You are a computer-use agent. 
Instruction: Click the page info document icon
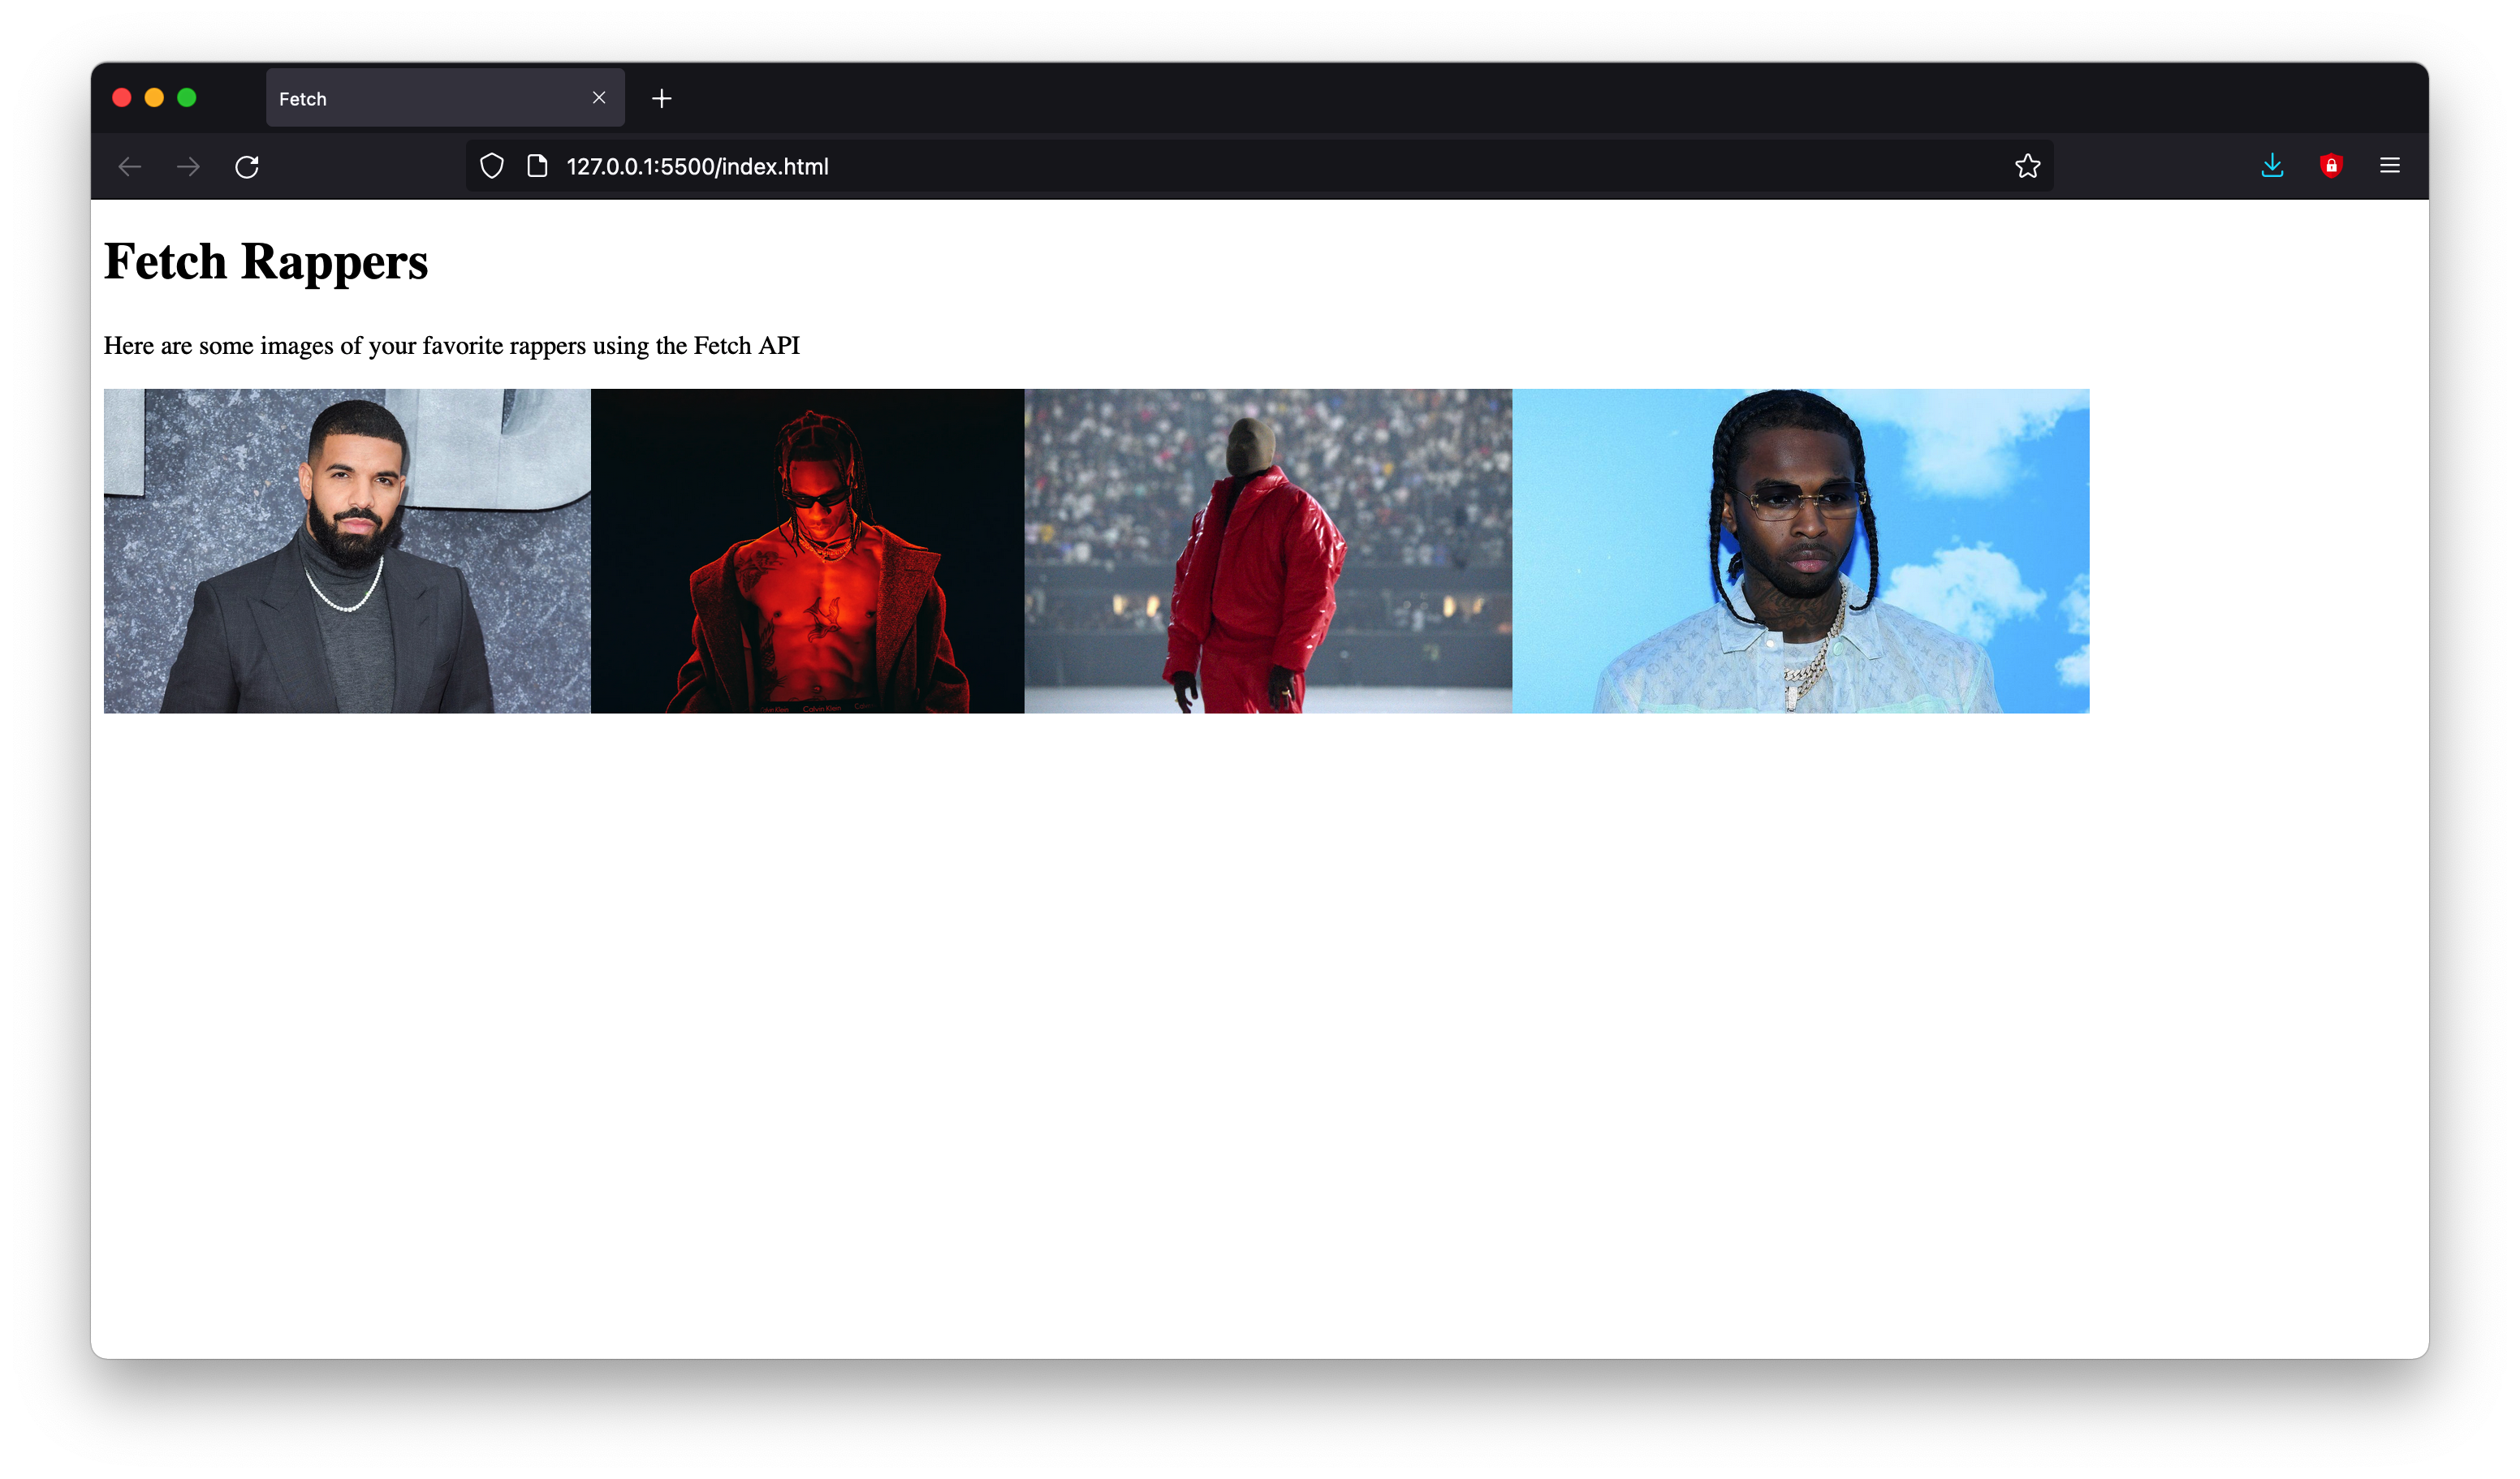click(537, 166)
